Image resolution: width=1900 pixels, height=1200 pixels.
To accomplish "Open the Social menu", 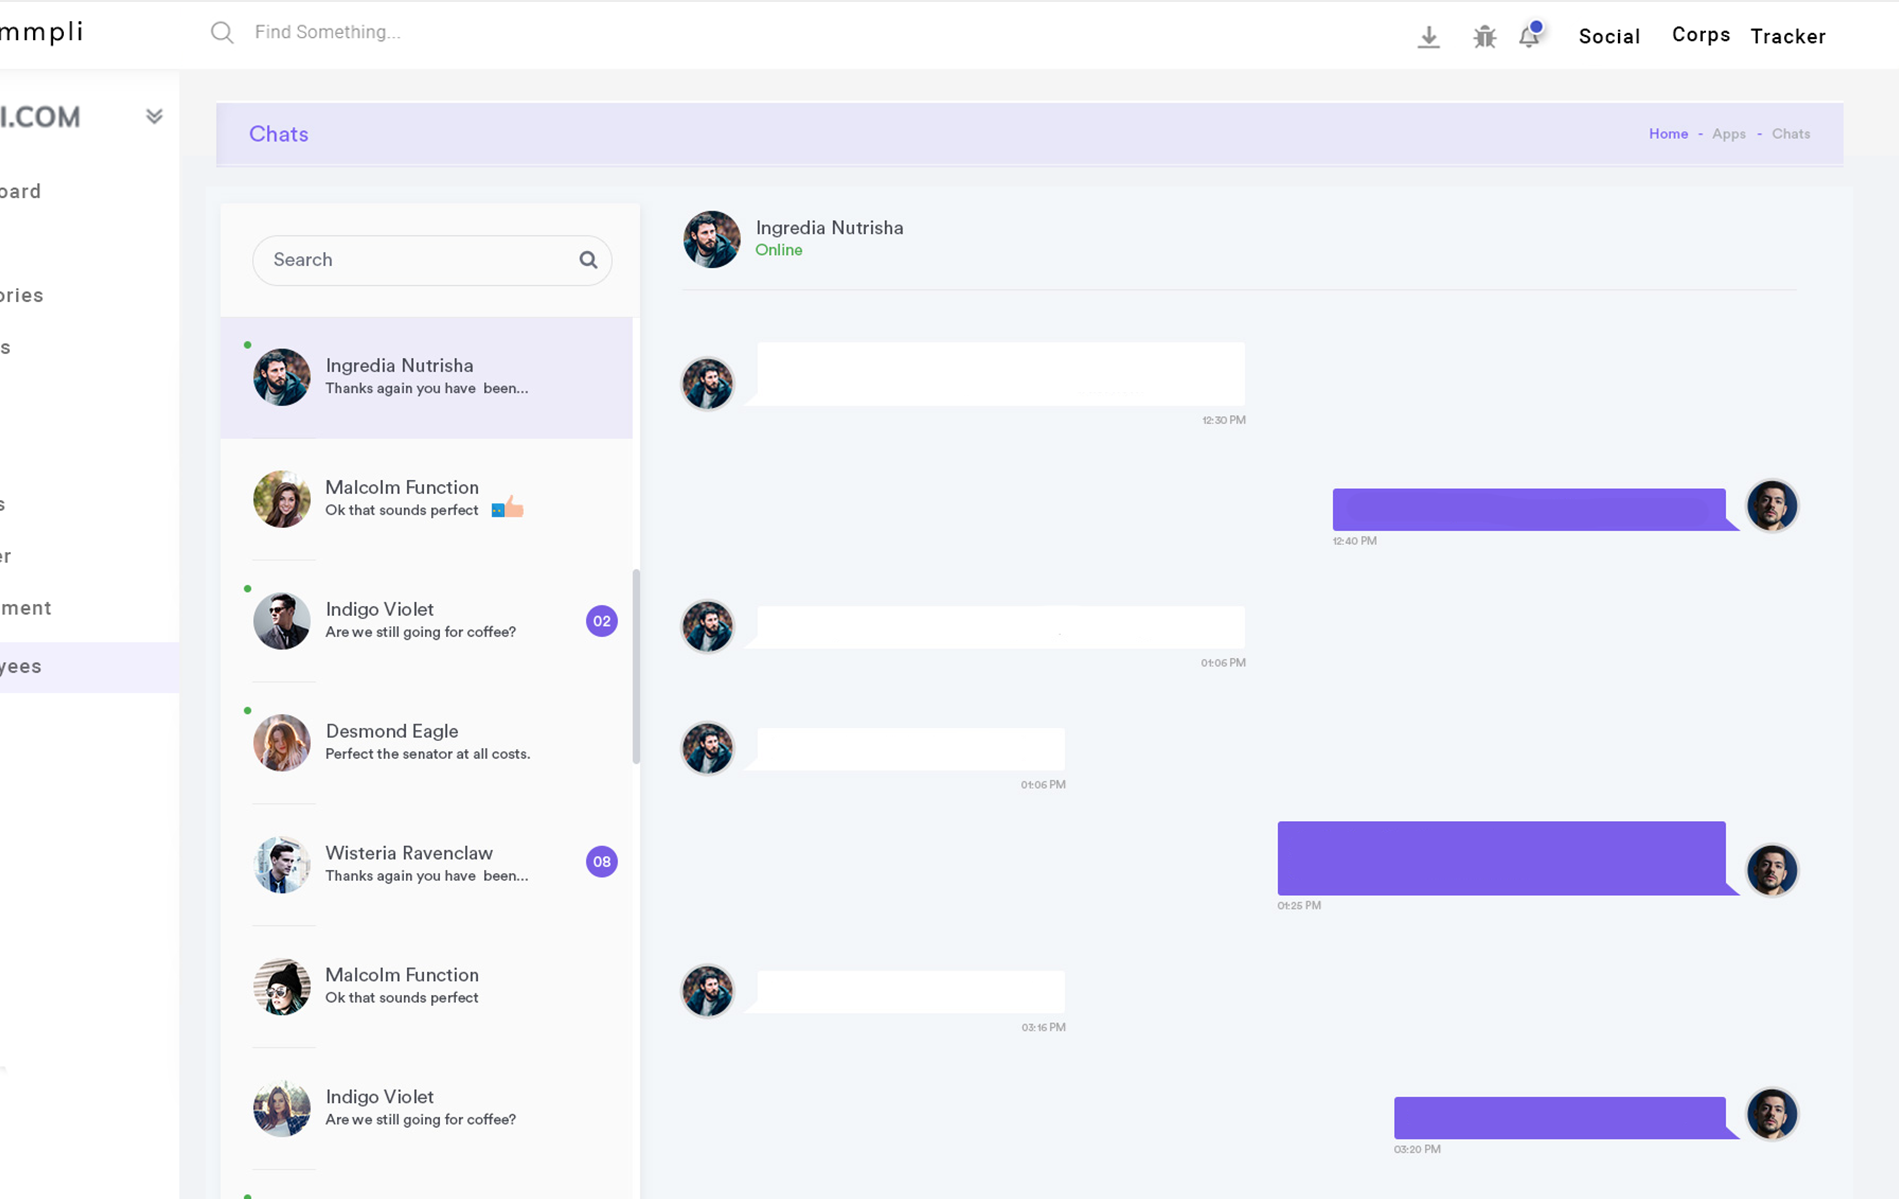I will pos(1609,37).
